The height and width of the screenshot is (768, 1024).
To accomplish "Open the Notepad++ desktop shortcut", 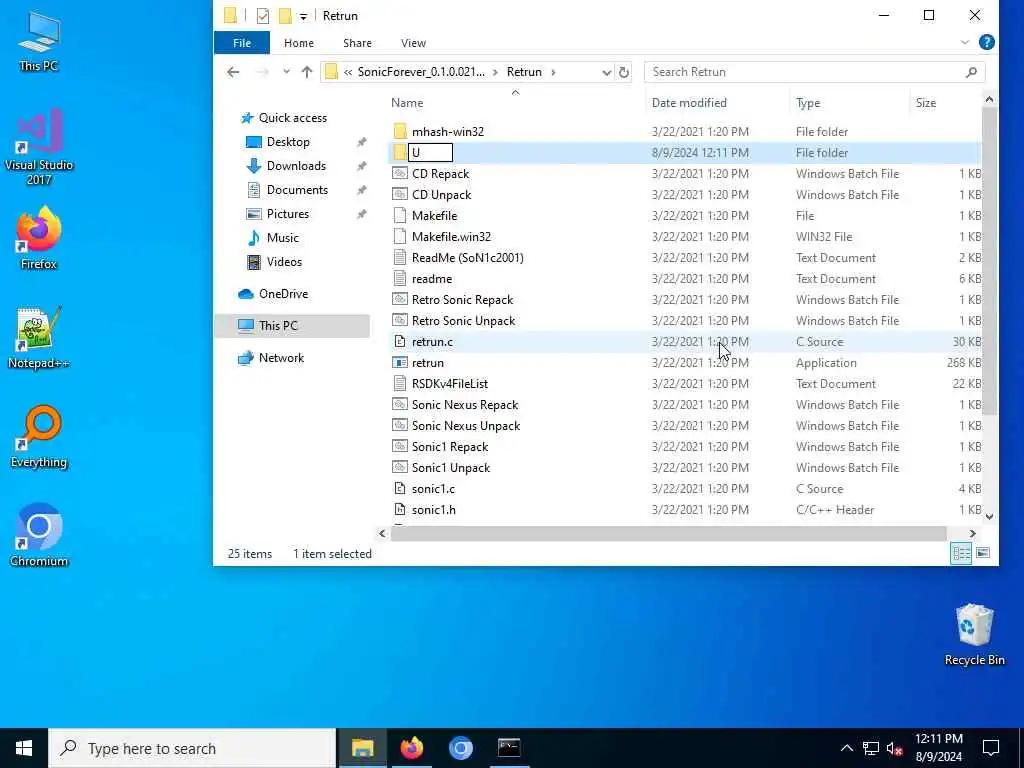I will pyautogui.click(x=39, y=338).
